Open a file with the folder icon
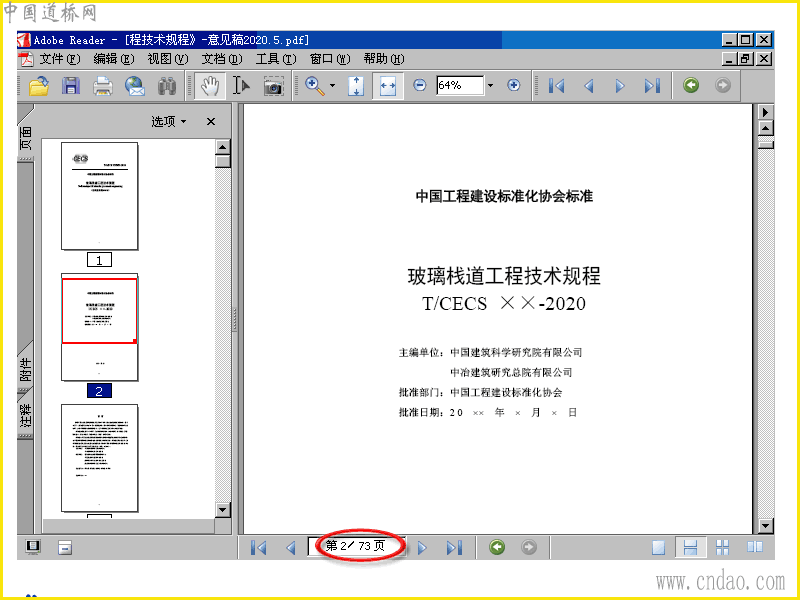 pyautogui.click(x=39, y=86)
